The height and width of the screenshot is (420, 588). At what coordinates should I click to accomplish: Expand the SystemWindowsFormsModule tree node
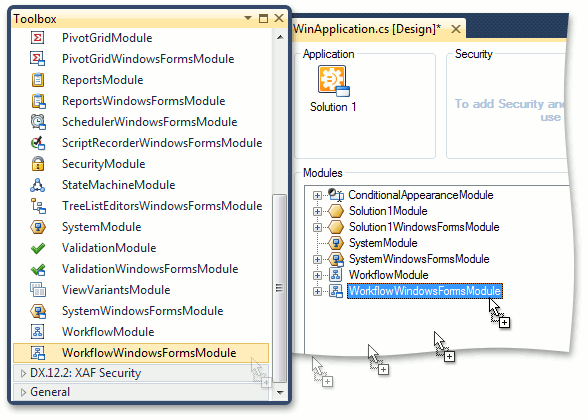tap(317, 260)
